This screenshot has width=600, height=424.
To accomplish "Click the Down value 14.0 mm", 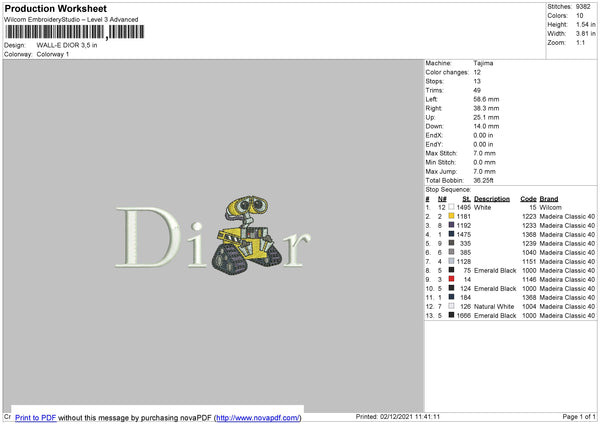I will (486, 126).
